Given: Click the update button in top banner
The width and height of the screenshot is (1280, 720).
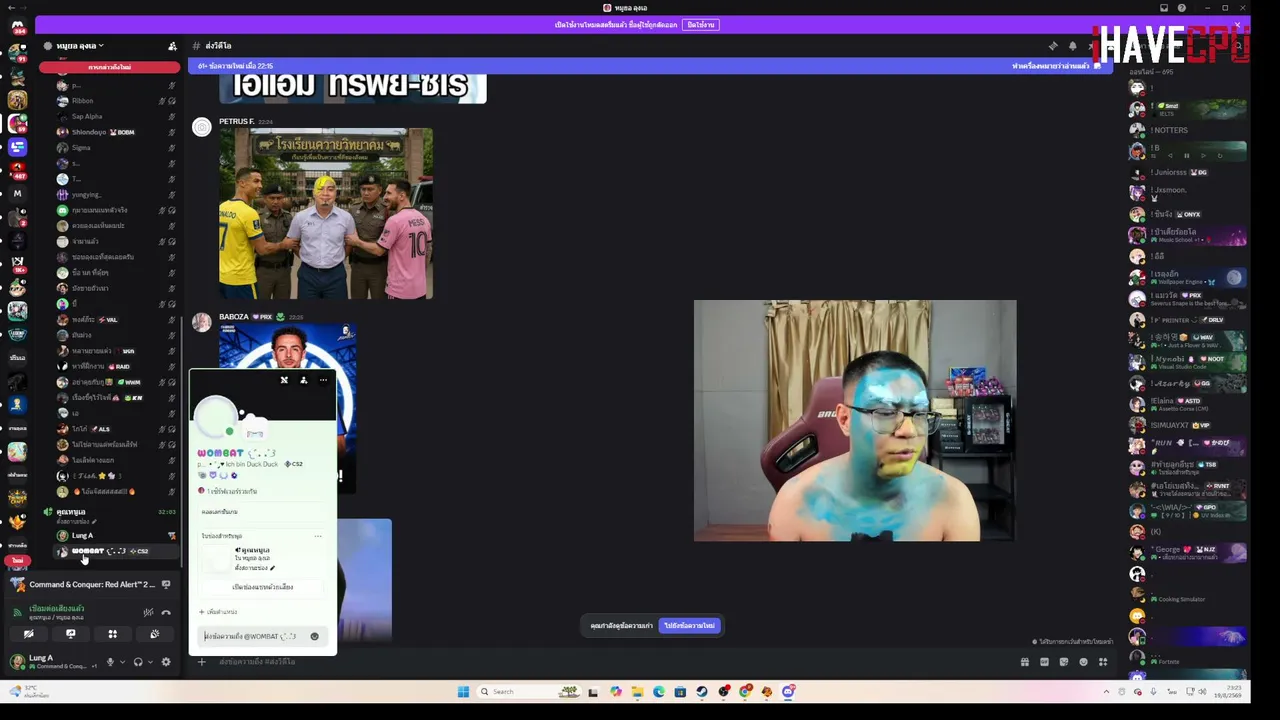Looking at the screenshot, I should [701, 25].
